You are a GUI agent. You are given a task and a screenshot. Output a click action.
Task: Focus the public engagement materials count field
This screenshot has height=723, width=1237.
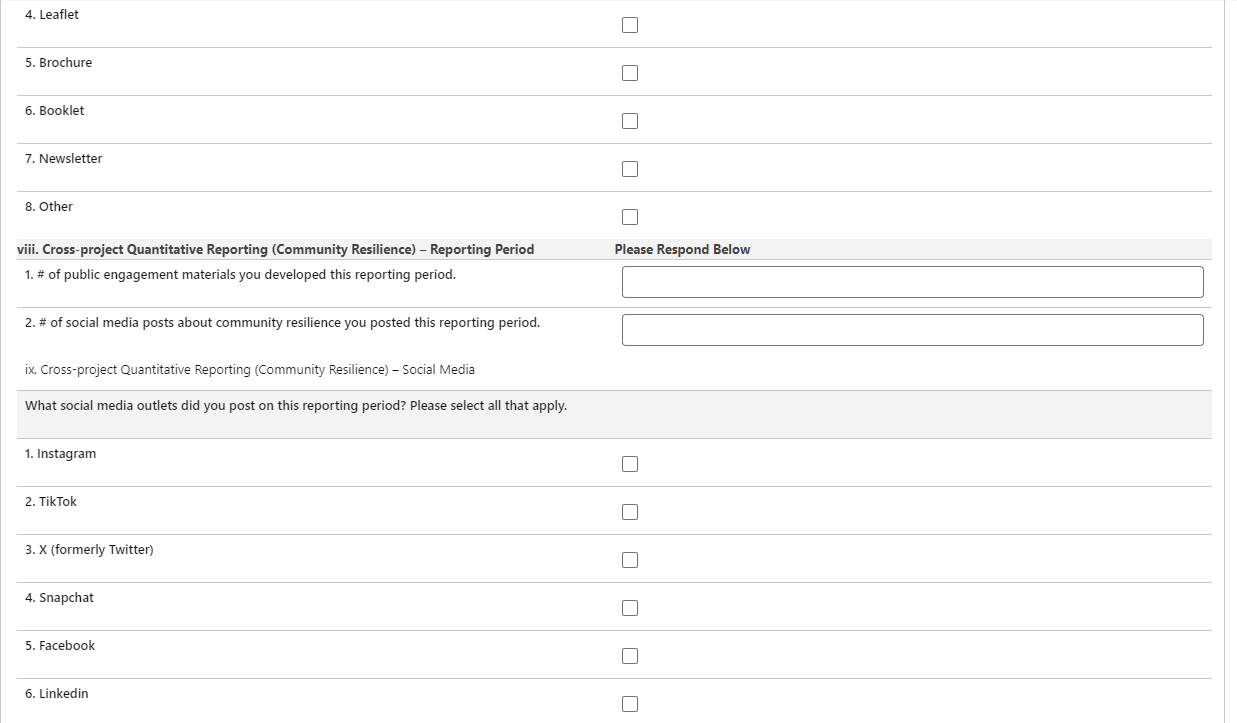pos(912,282)
